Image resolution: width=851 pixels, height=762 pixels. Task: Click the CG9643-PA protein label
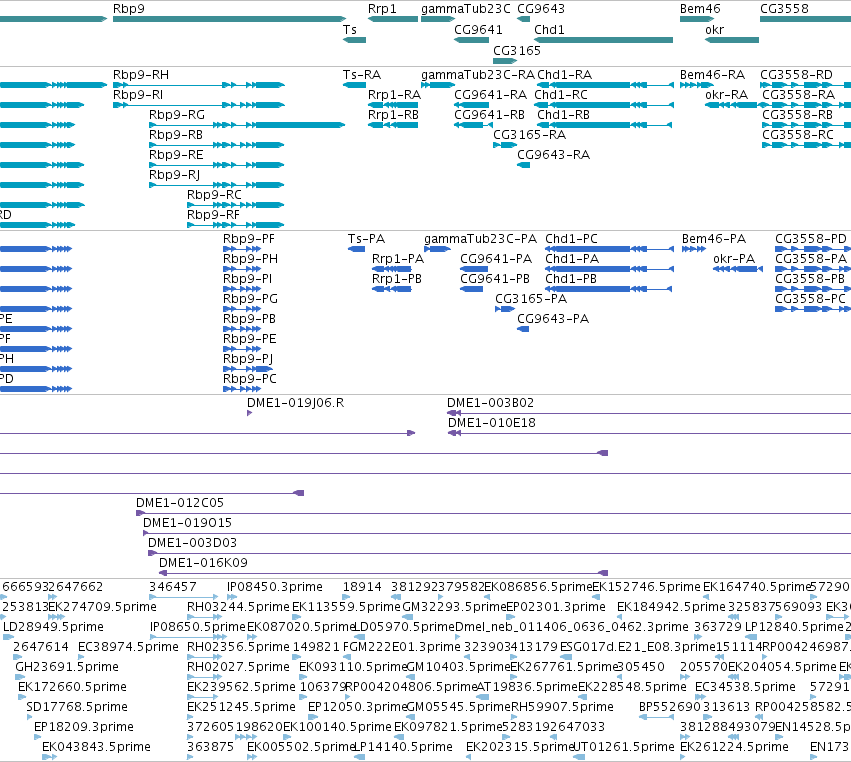click(553, 319)
